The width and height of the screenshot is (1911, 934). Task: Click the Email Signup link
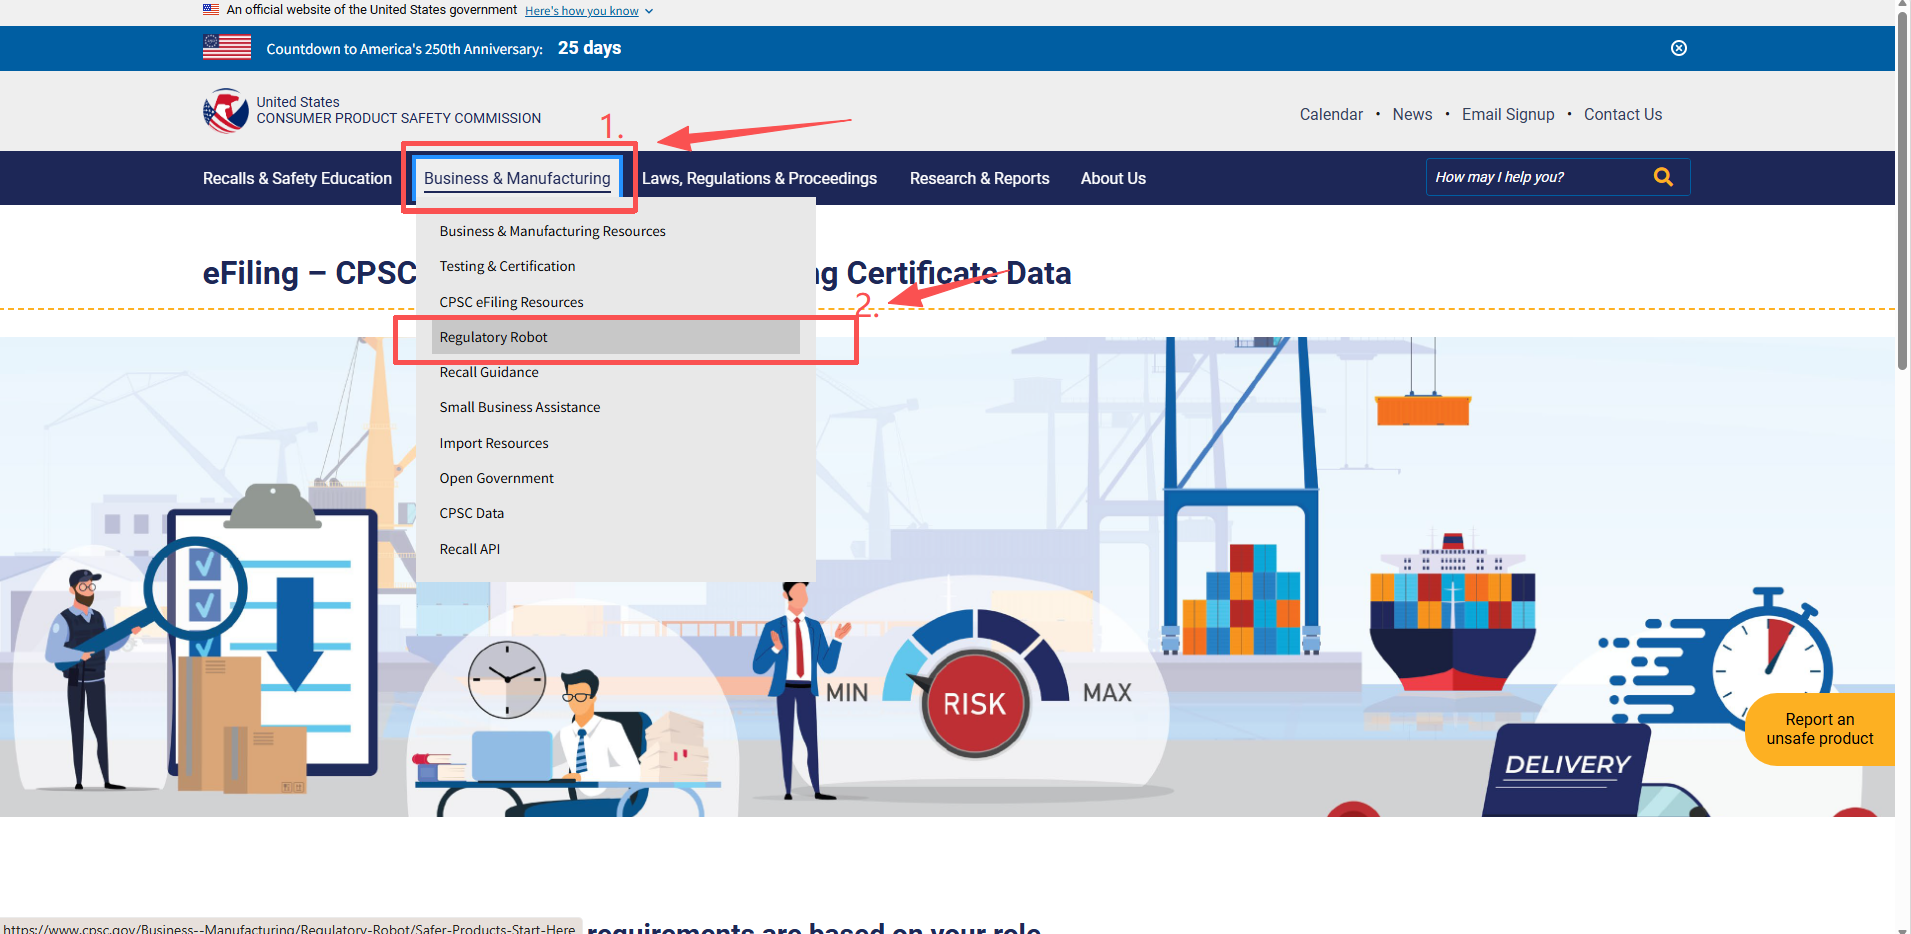1508,114
